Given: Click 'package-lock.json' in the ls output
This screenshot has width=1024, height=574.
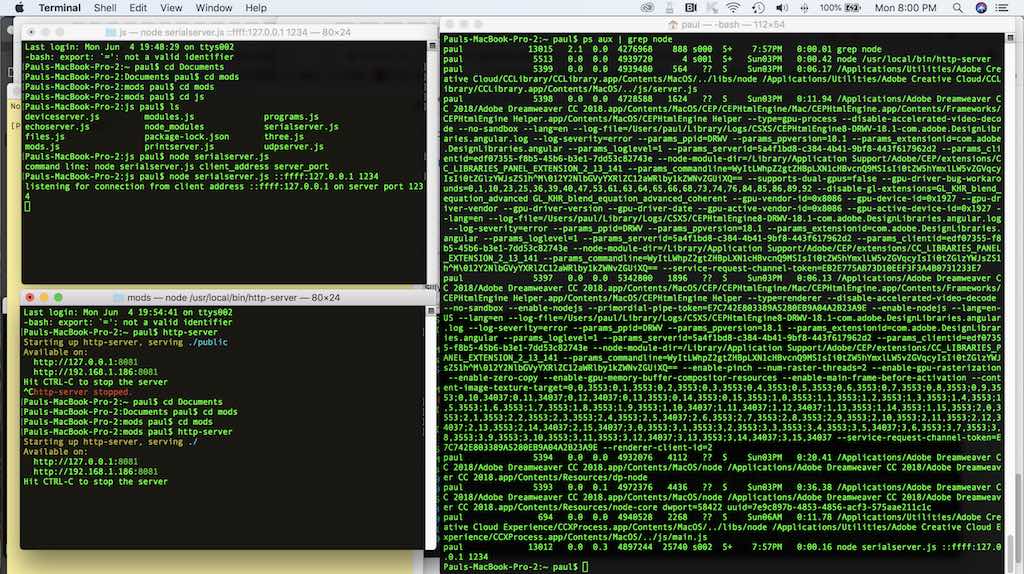Looking at the screenshot, I should click(186, 136).
